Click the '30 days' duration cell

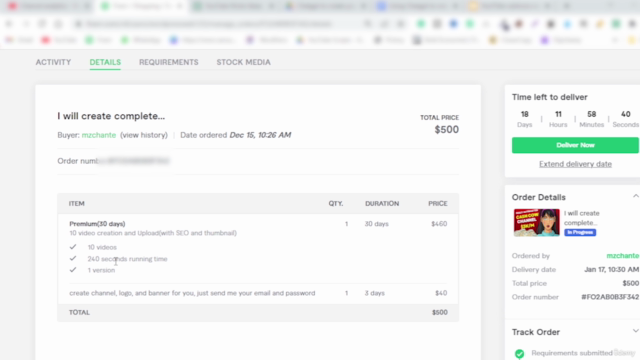tap(376, 224)
